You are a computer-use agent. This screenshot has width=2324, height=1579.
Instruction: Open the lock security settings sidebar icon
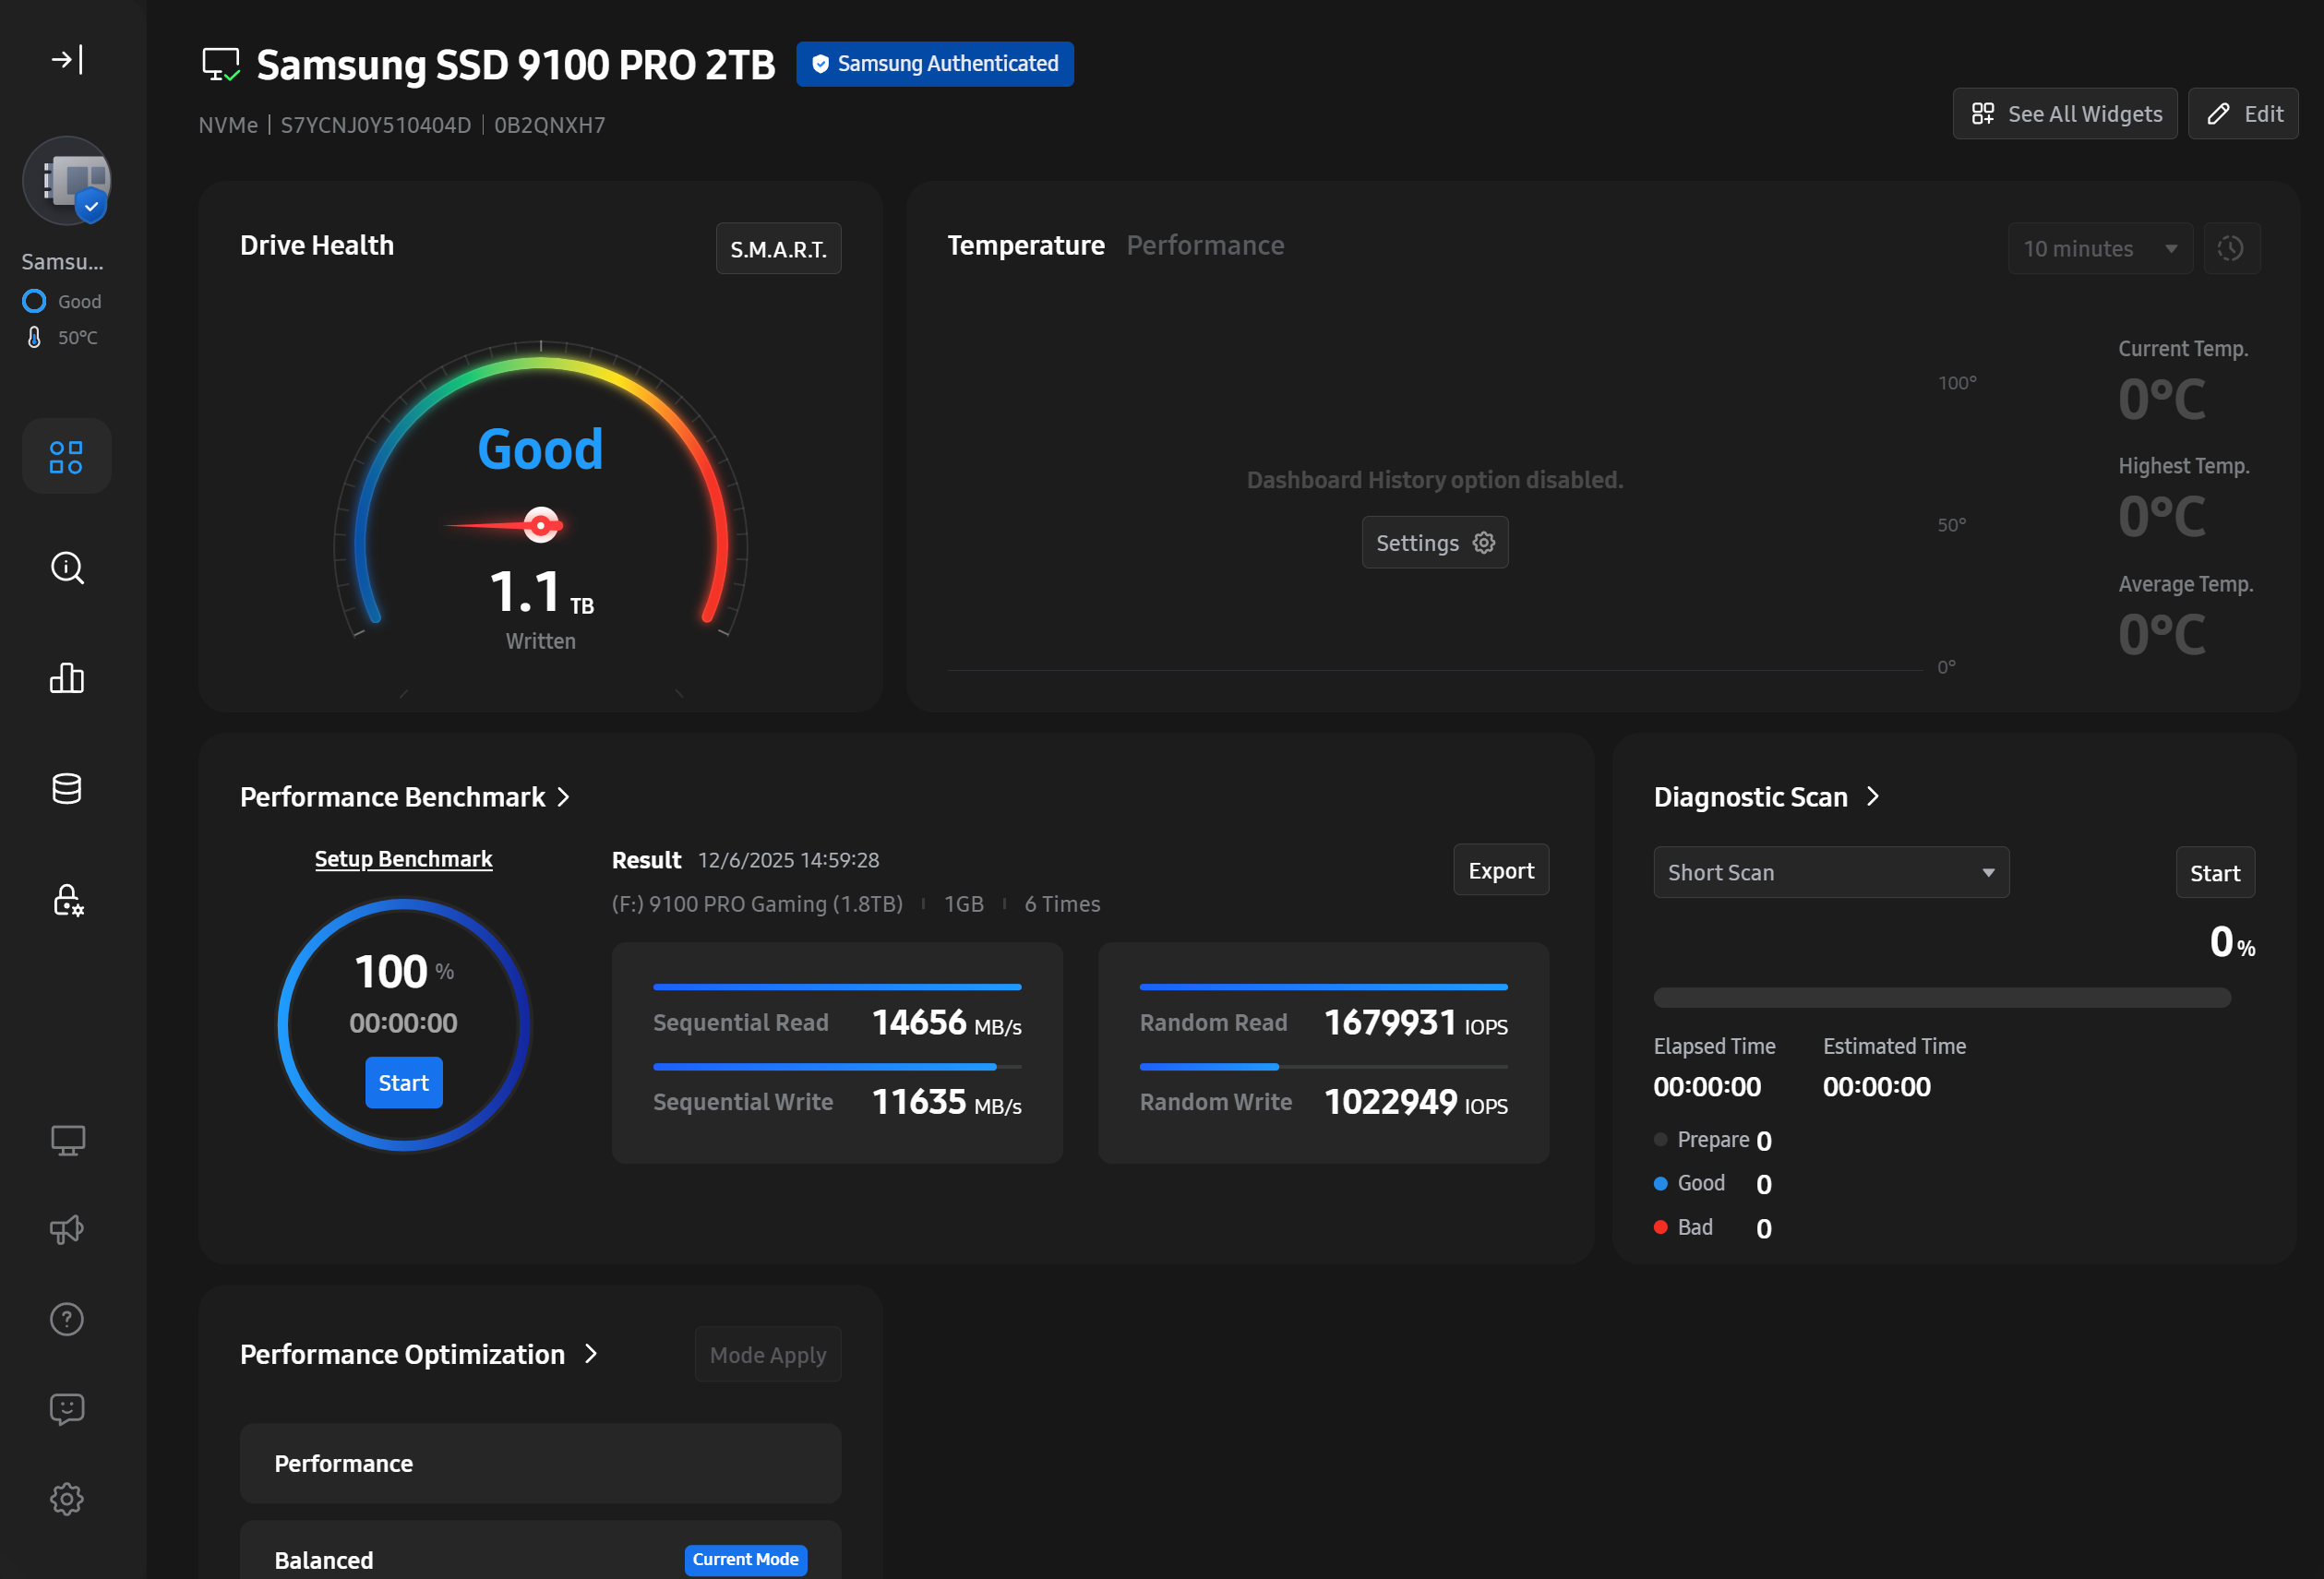(67, 900)
